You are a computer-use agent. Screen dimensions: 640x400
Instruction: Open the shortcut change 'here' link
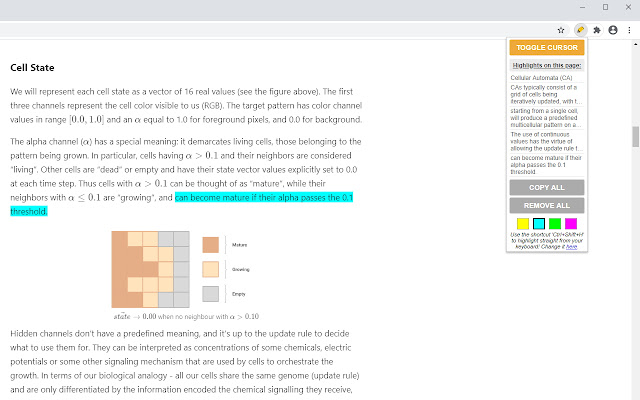[571, 247]
